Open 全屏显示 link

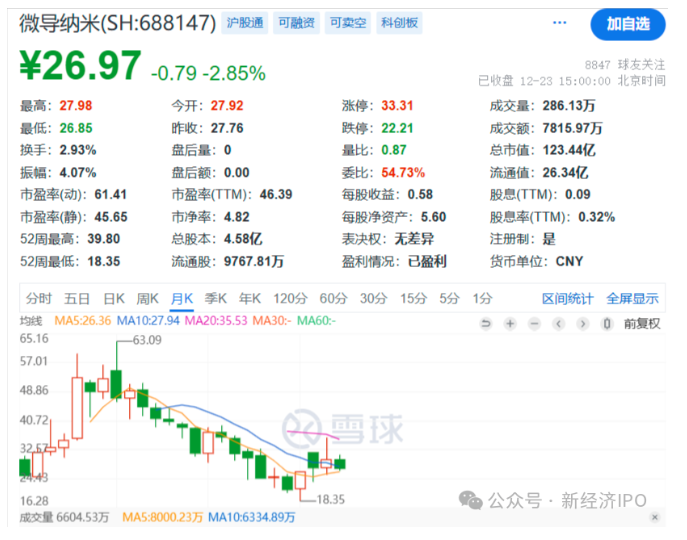coord(632,299)
